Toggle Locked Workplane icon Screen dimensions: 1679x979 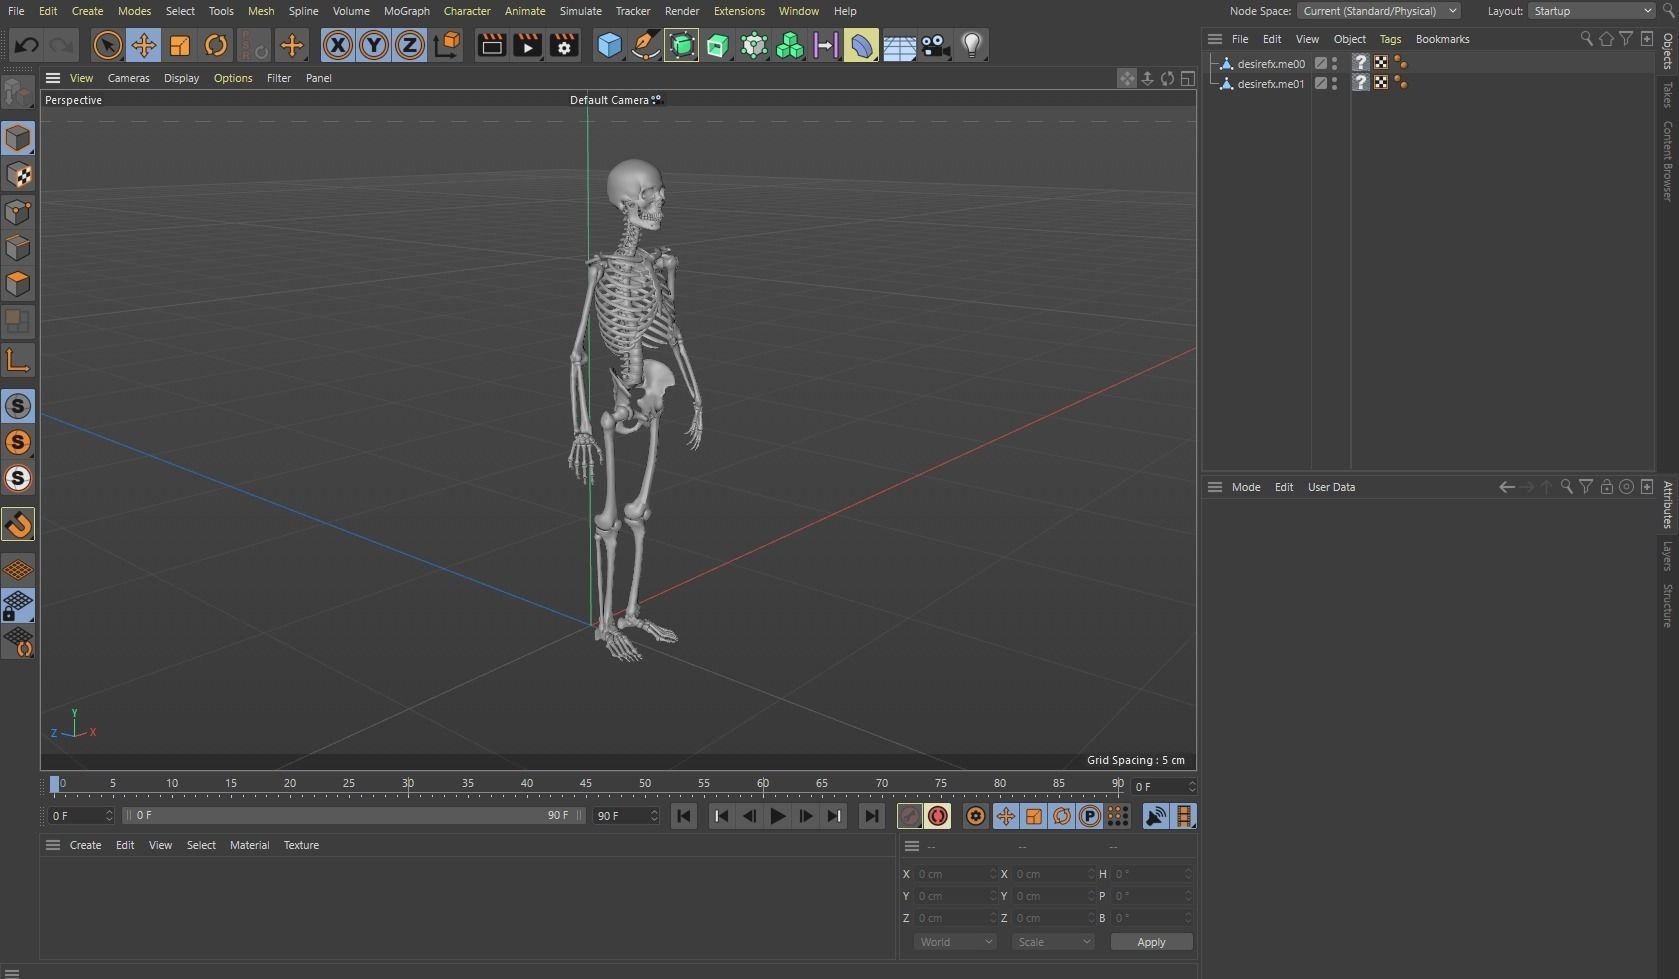pos(18,606)
